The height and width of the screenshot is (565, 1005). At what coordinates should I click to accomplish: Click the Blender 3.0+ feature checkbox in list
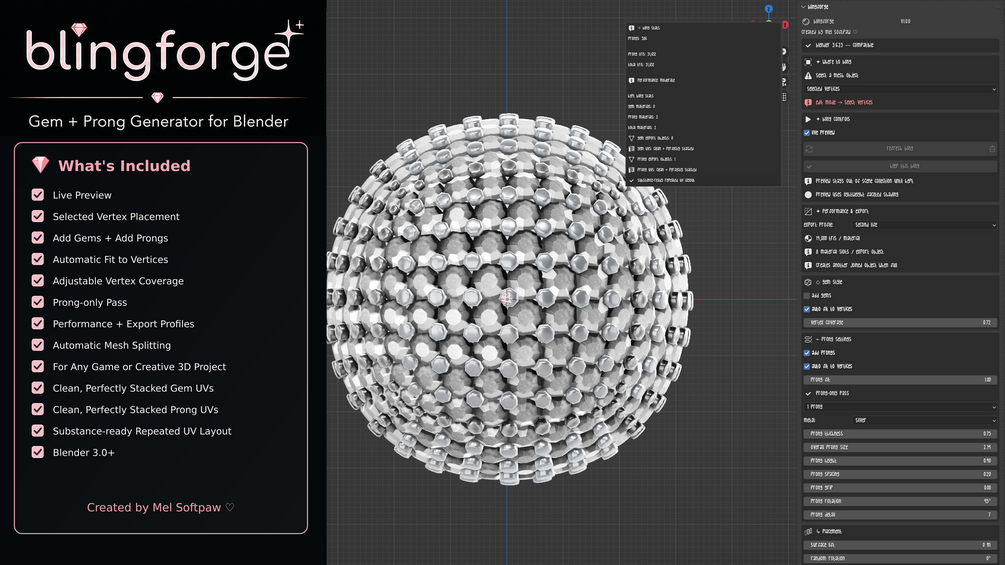38,452
